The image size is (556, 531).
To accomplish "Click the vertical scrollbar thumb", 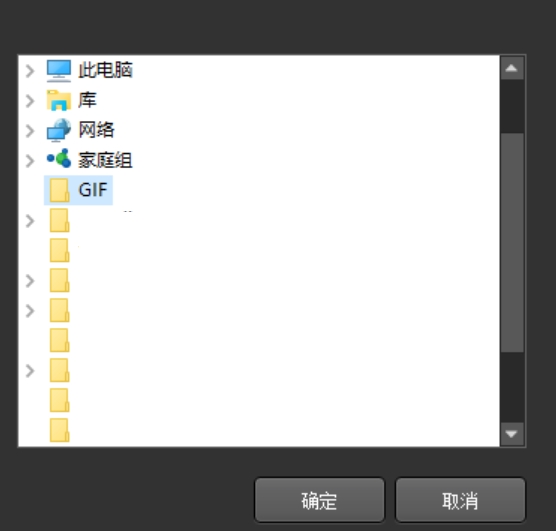I will [512, 243].
